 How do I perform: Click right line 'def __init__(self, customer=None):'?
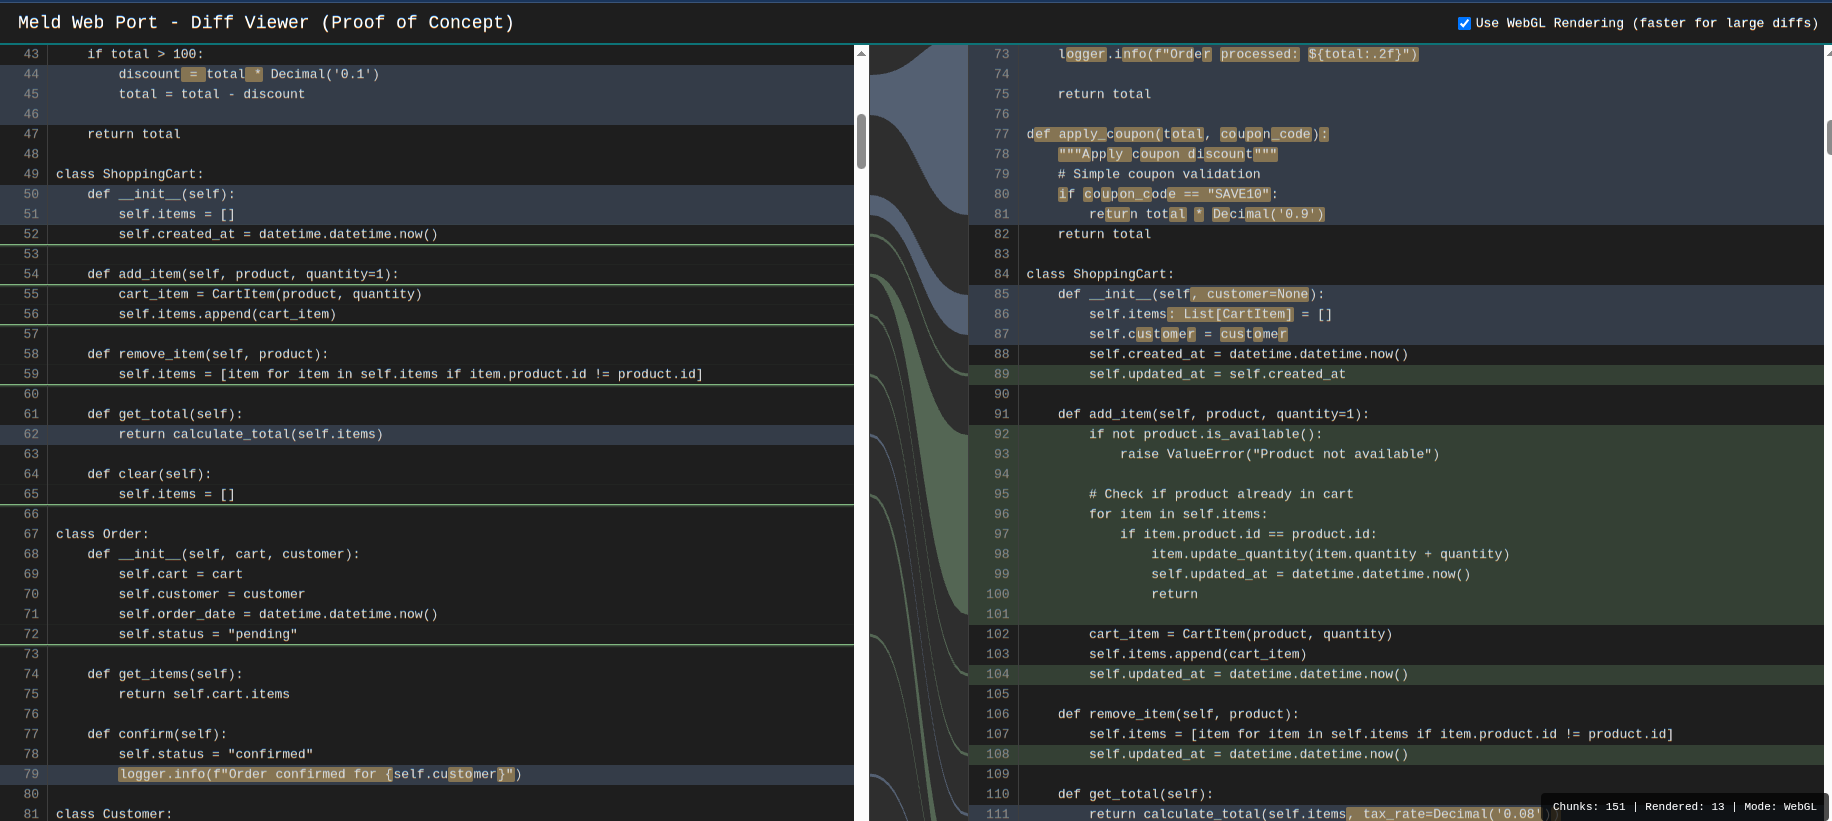[1191, 294]
